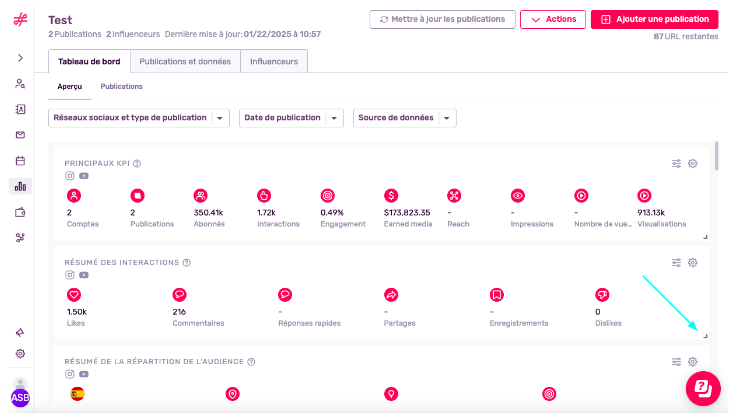
Task: Click the Reach KPI icon
Action: [454, 196]
